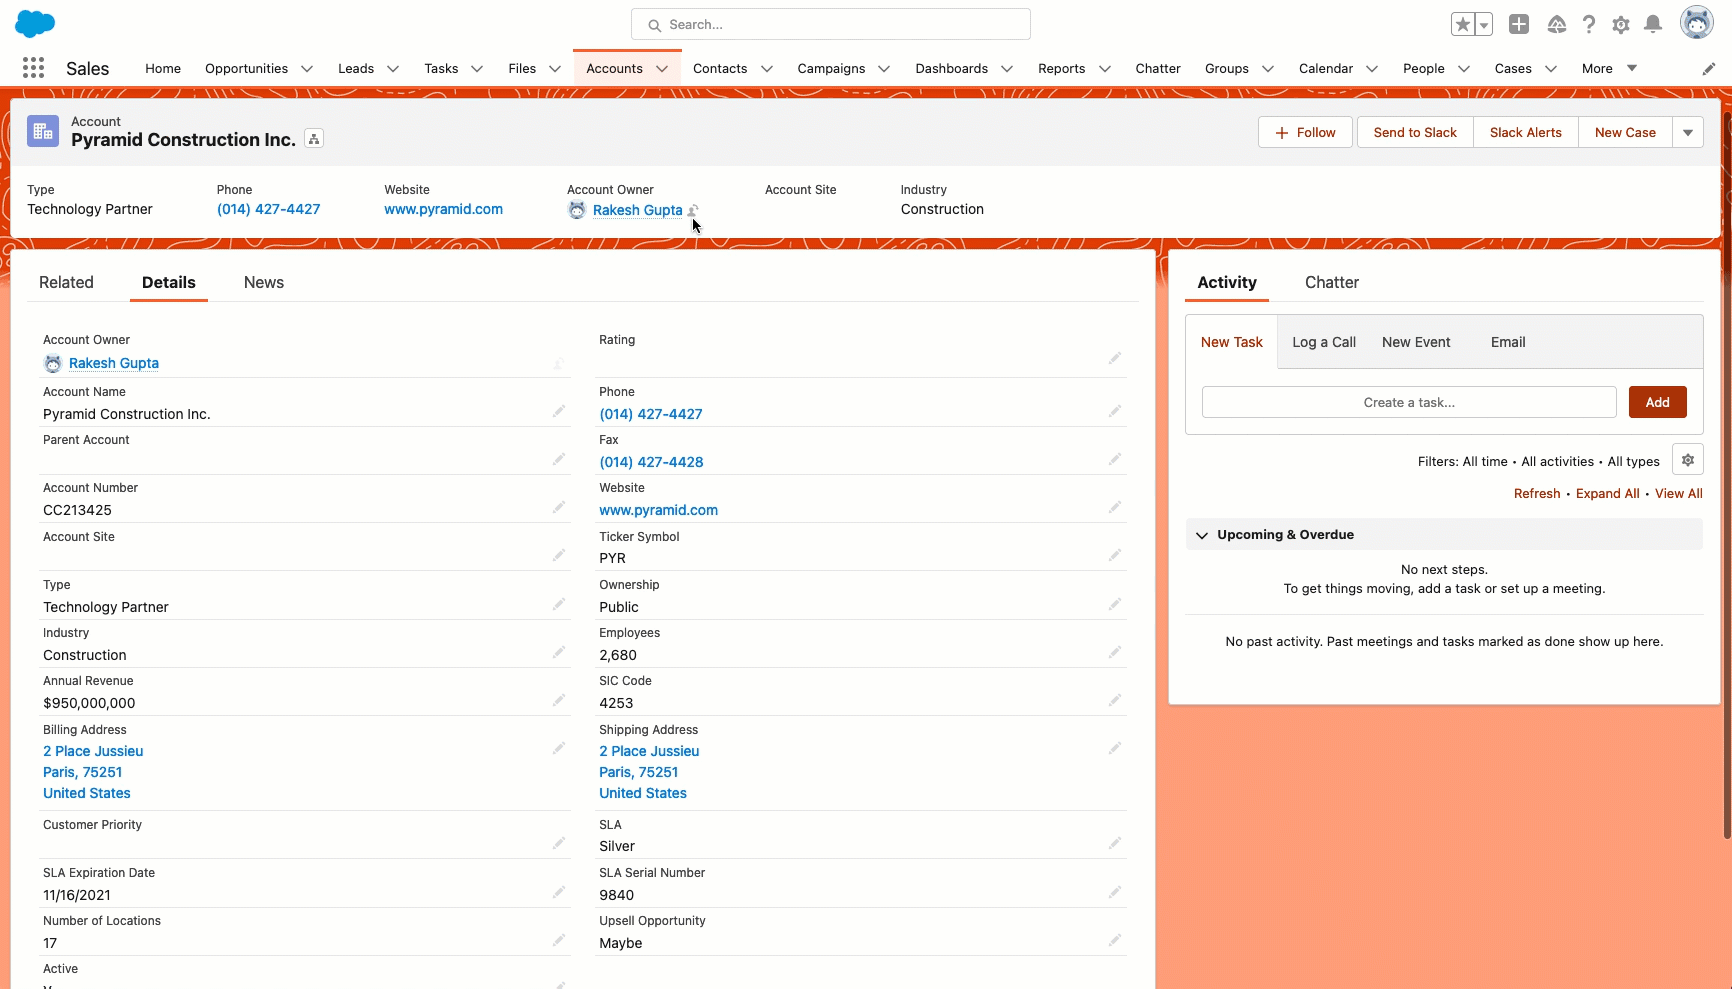Screen dimensions: 1732x989
Task: Edit the Website field pencil icon
Action: pos(1114,507)
